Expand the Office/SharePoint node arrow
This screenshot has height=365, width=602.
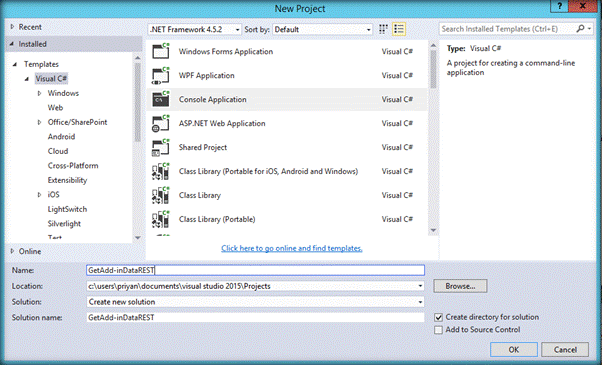39,122
